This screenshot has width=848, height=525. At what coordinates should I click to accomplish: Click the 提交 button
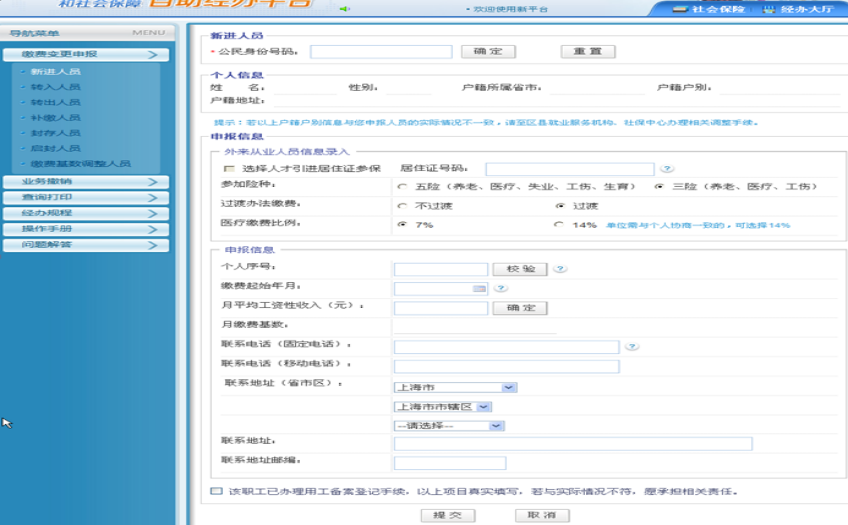[448, 515]
